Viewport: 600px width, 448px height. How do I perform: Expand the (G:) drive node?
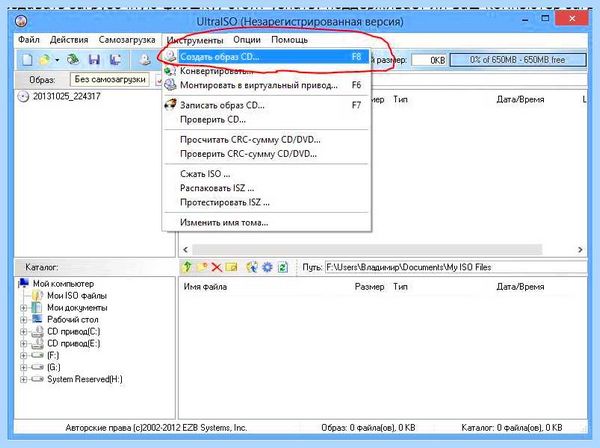(x=23, y=368)
